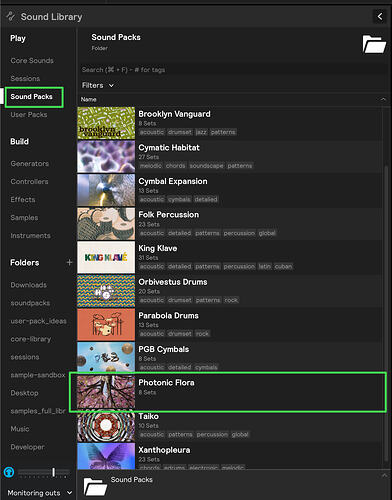Select the Orbivestus Drums title
Screen dimensions: 392x500
point(173,282)
